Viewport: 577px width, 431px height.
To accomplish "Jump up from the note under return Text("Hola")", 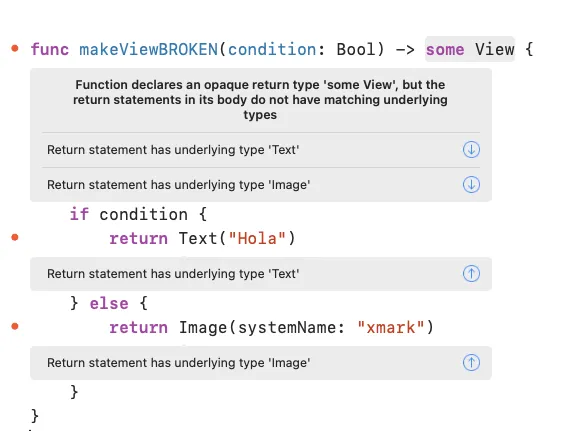I will point(471,274).
